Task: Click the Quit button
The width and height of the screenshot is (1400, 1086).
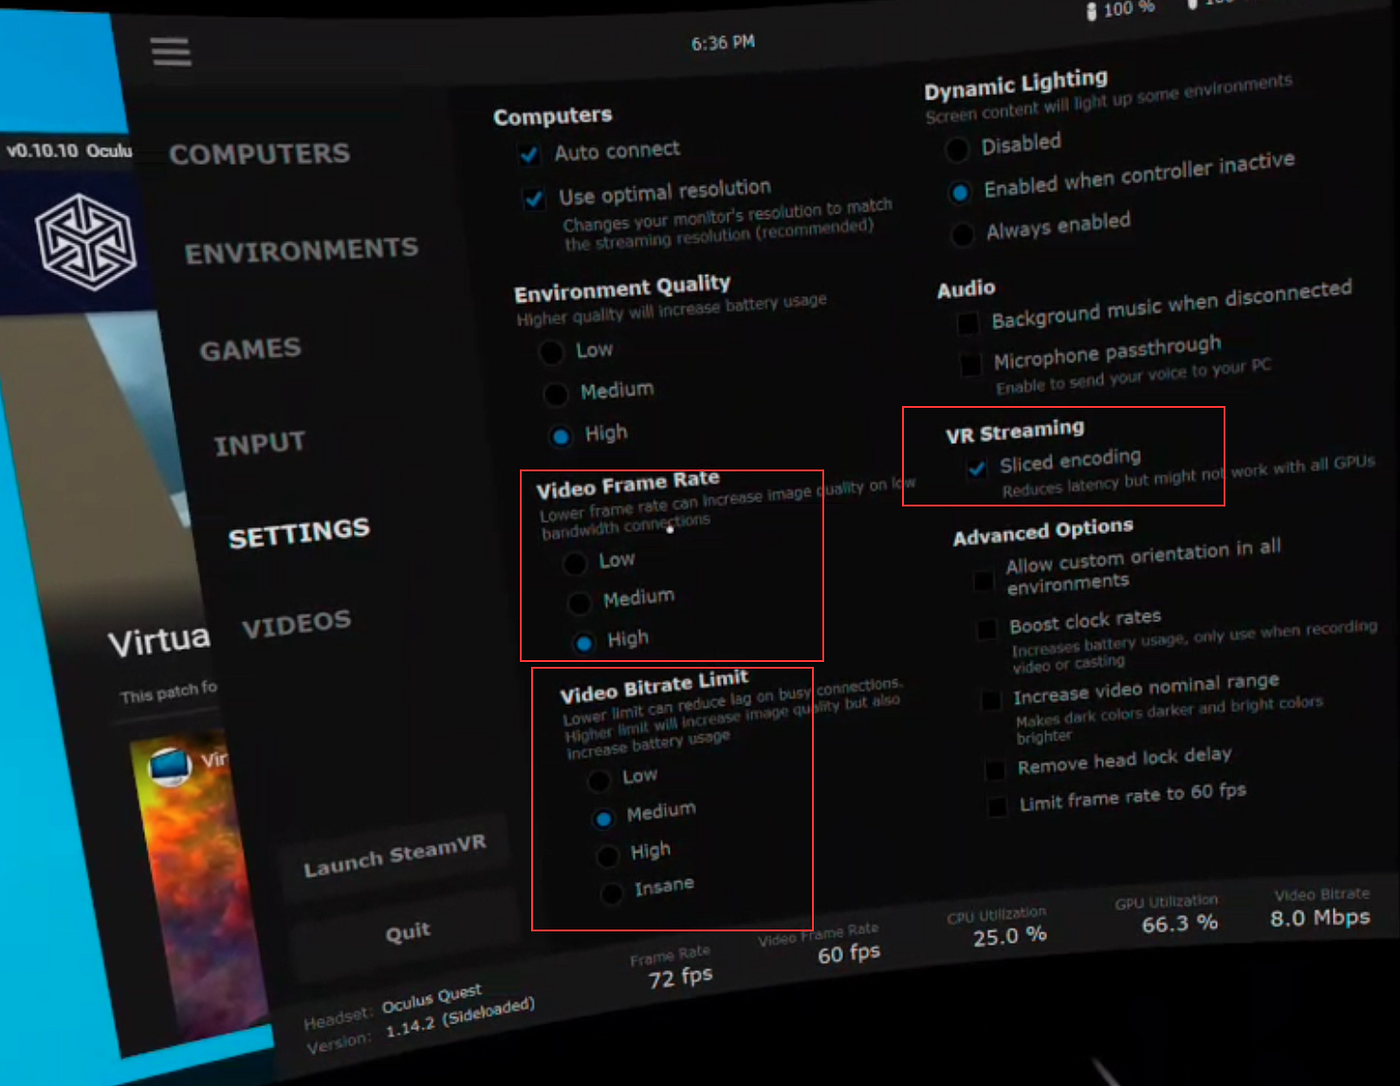Action: tap(408, 932)
